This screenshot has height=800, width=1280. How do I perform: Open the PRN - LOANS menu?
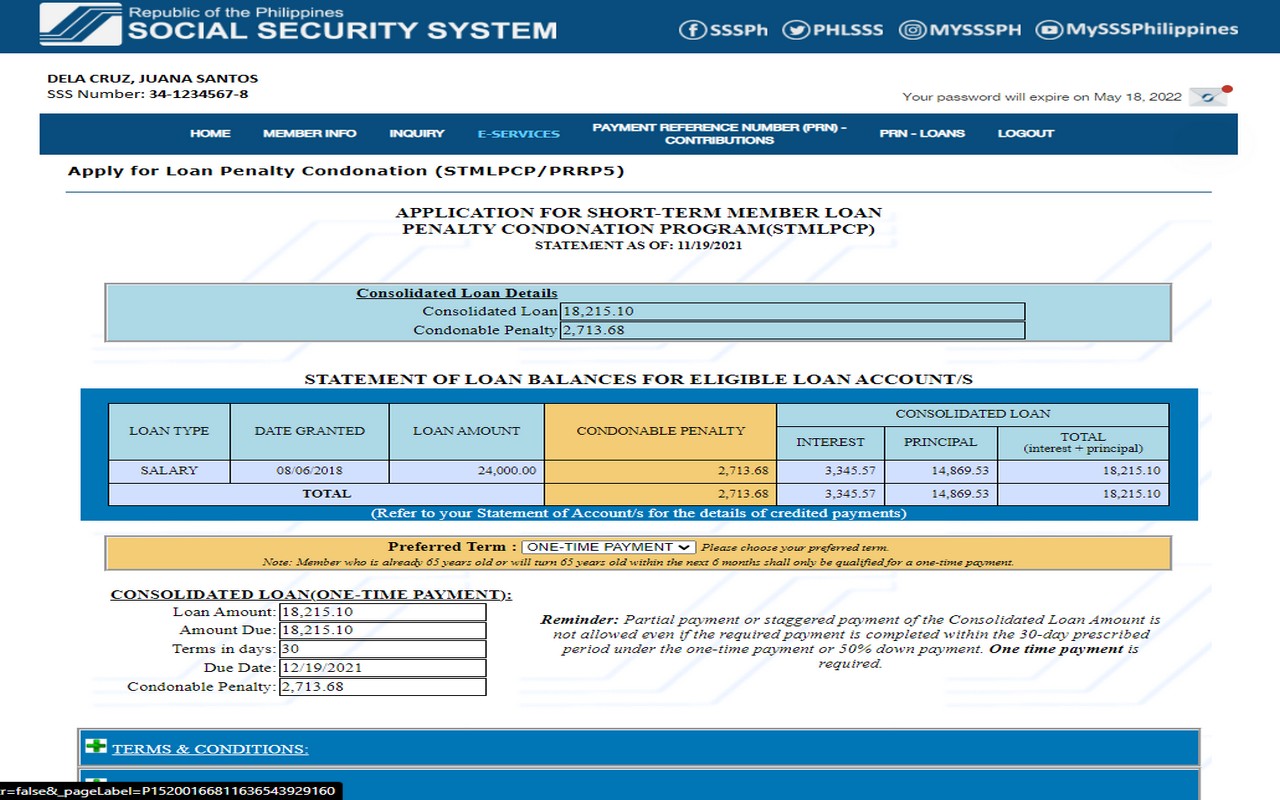coord(922,133)
